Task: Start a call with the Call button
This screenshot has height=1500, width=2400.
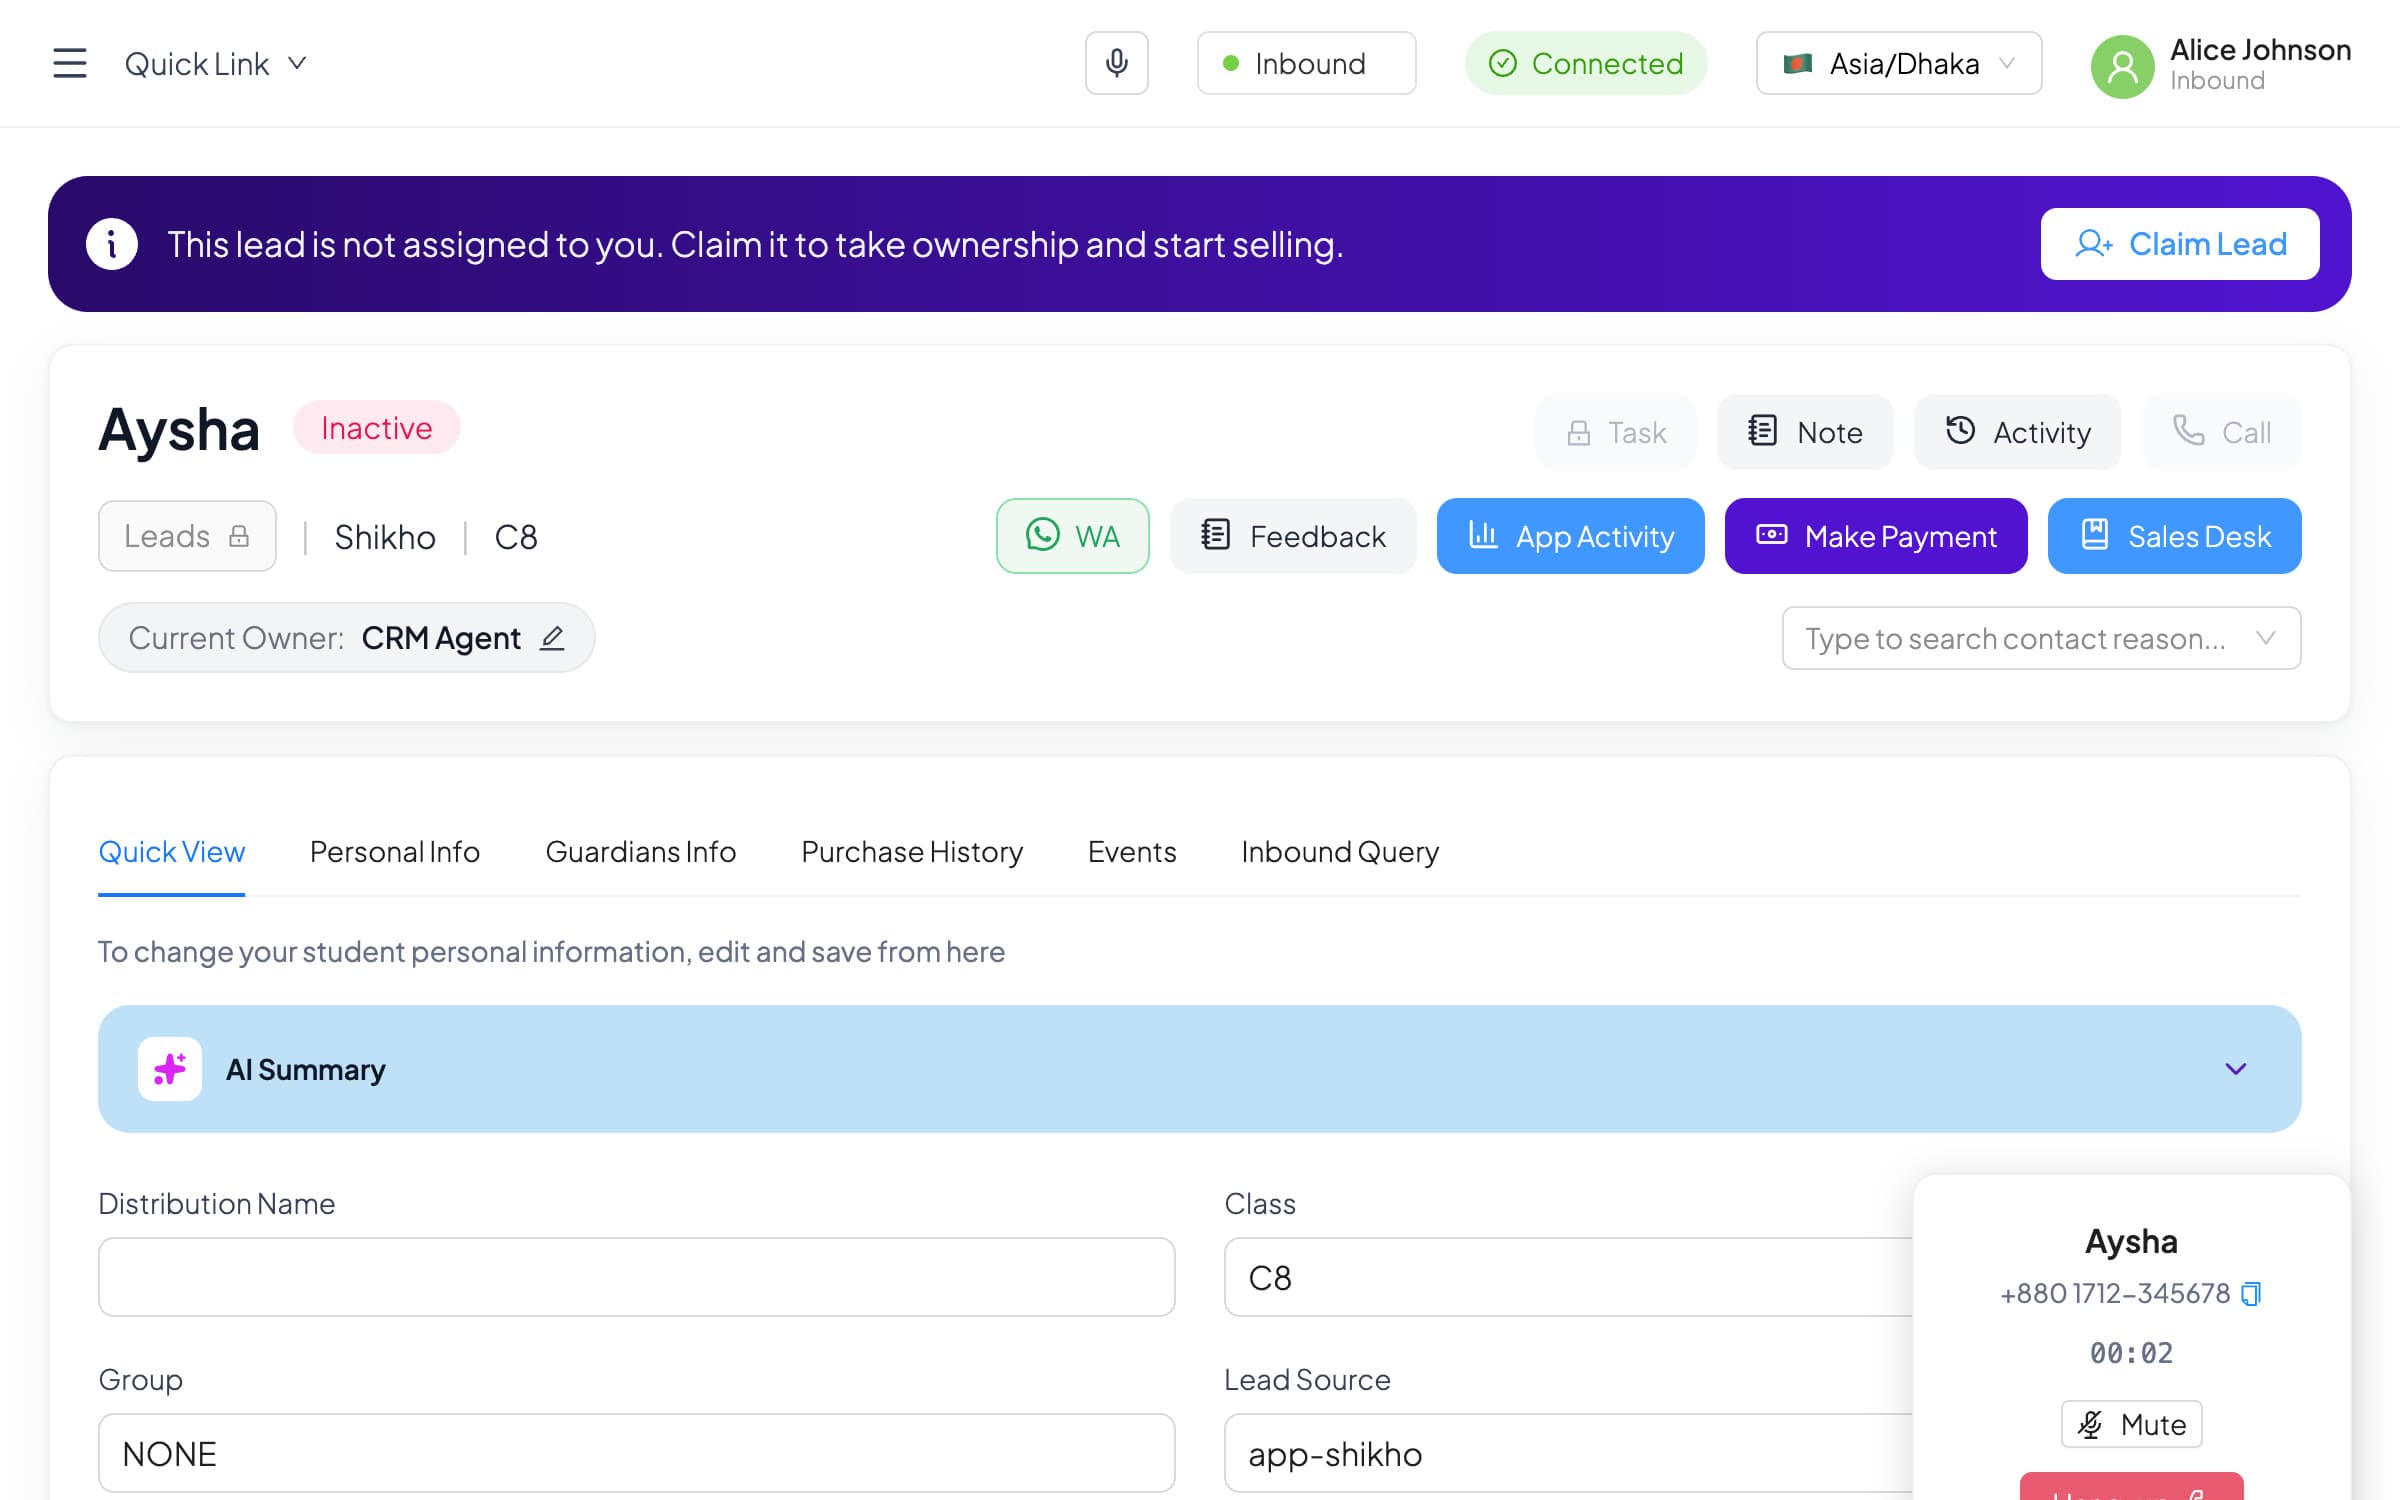Action: (2222, 432)
